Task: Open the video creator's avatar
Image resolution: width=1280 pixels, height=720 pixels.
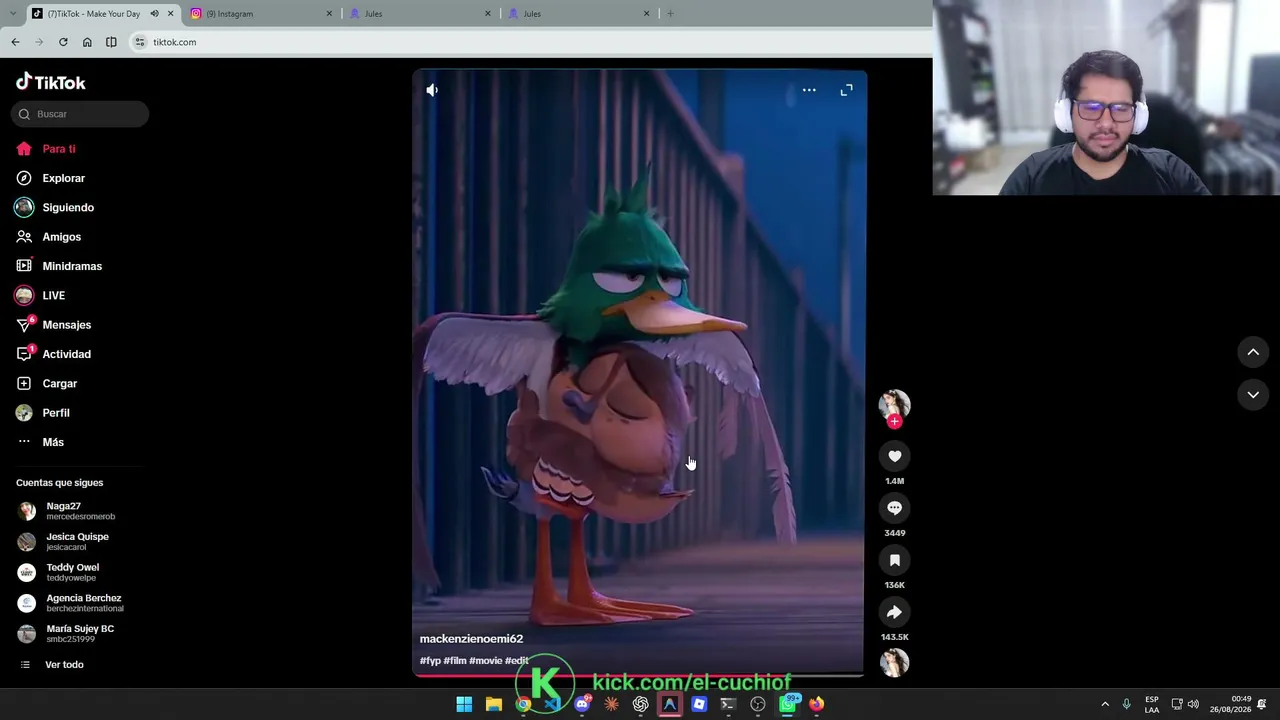Action: (894, 404)
